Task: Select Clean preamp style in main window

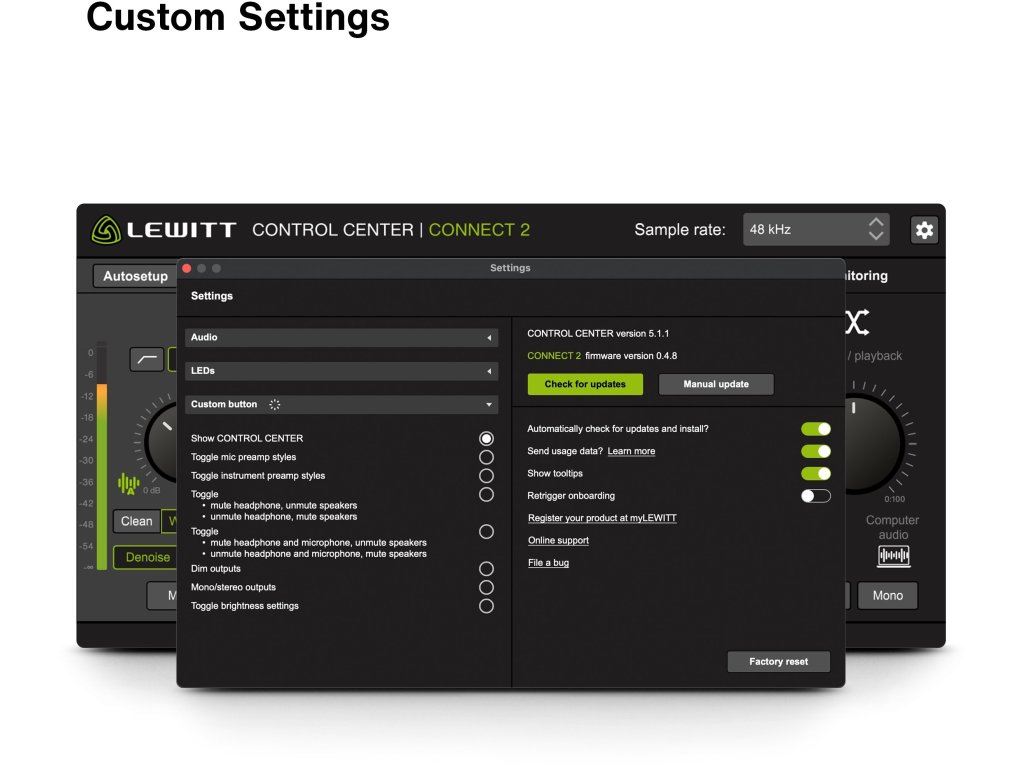Action: (136, 521)
